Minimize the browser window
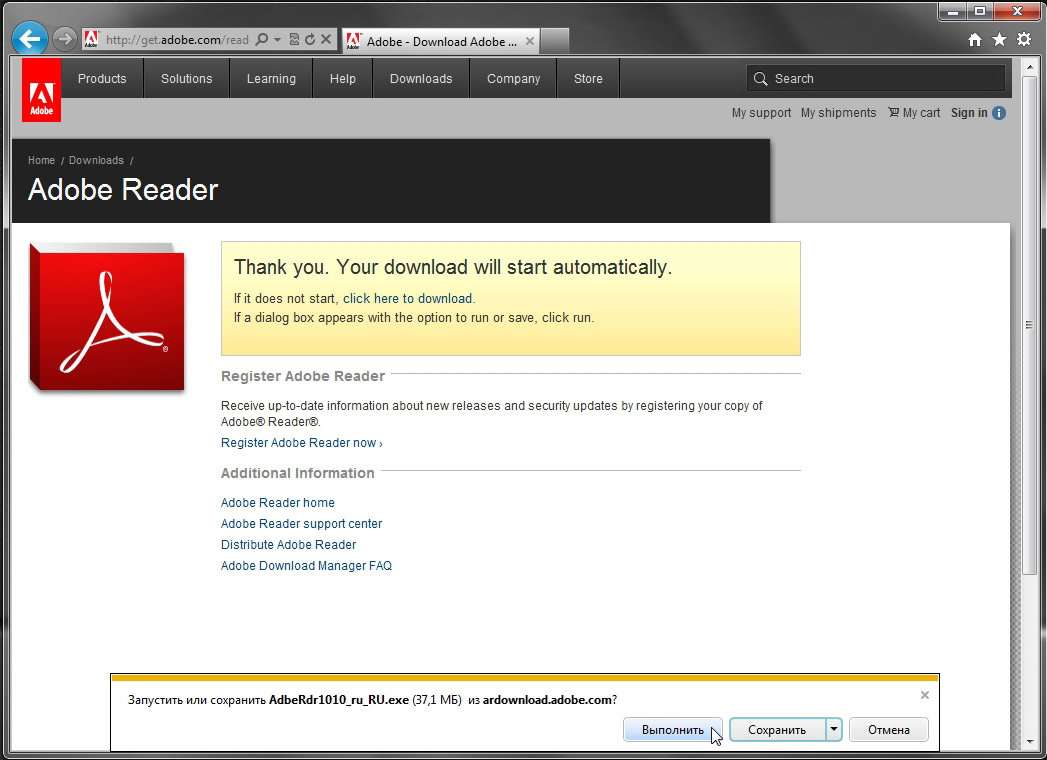Image resolution: width=1047 pixels, height=760 pixels. [x=953, y=11]
